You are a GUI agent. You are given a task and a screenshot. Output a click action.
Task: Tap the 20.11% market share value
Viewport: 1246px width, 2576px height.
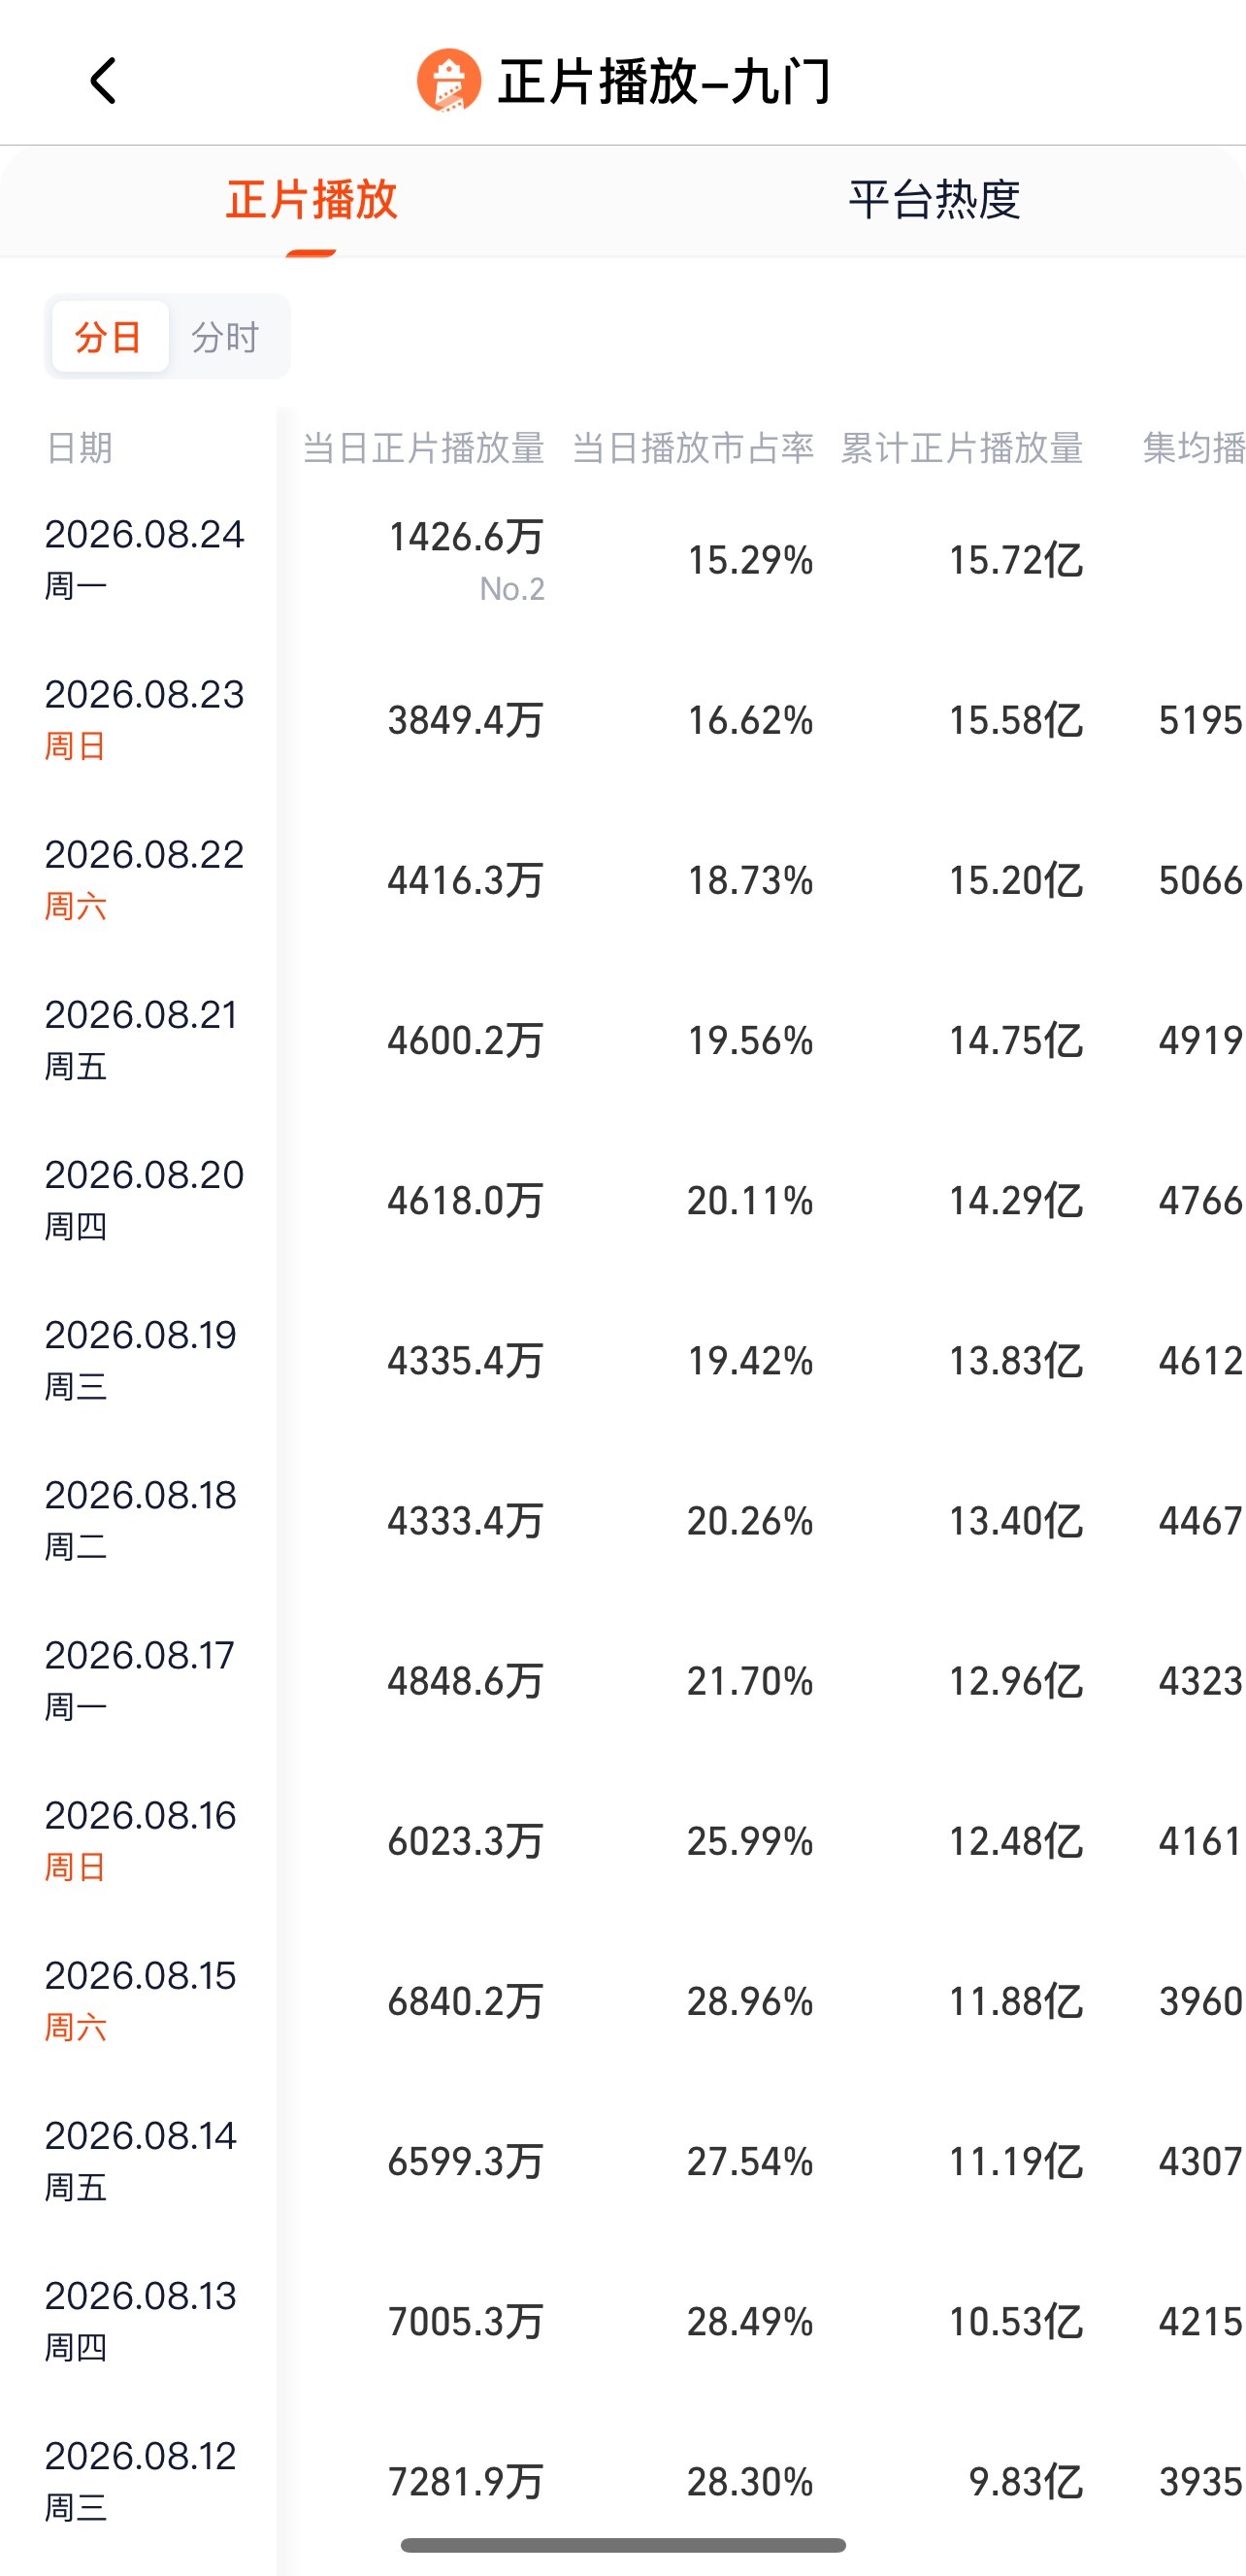pos(750,1200)
